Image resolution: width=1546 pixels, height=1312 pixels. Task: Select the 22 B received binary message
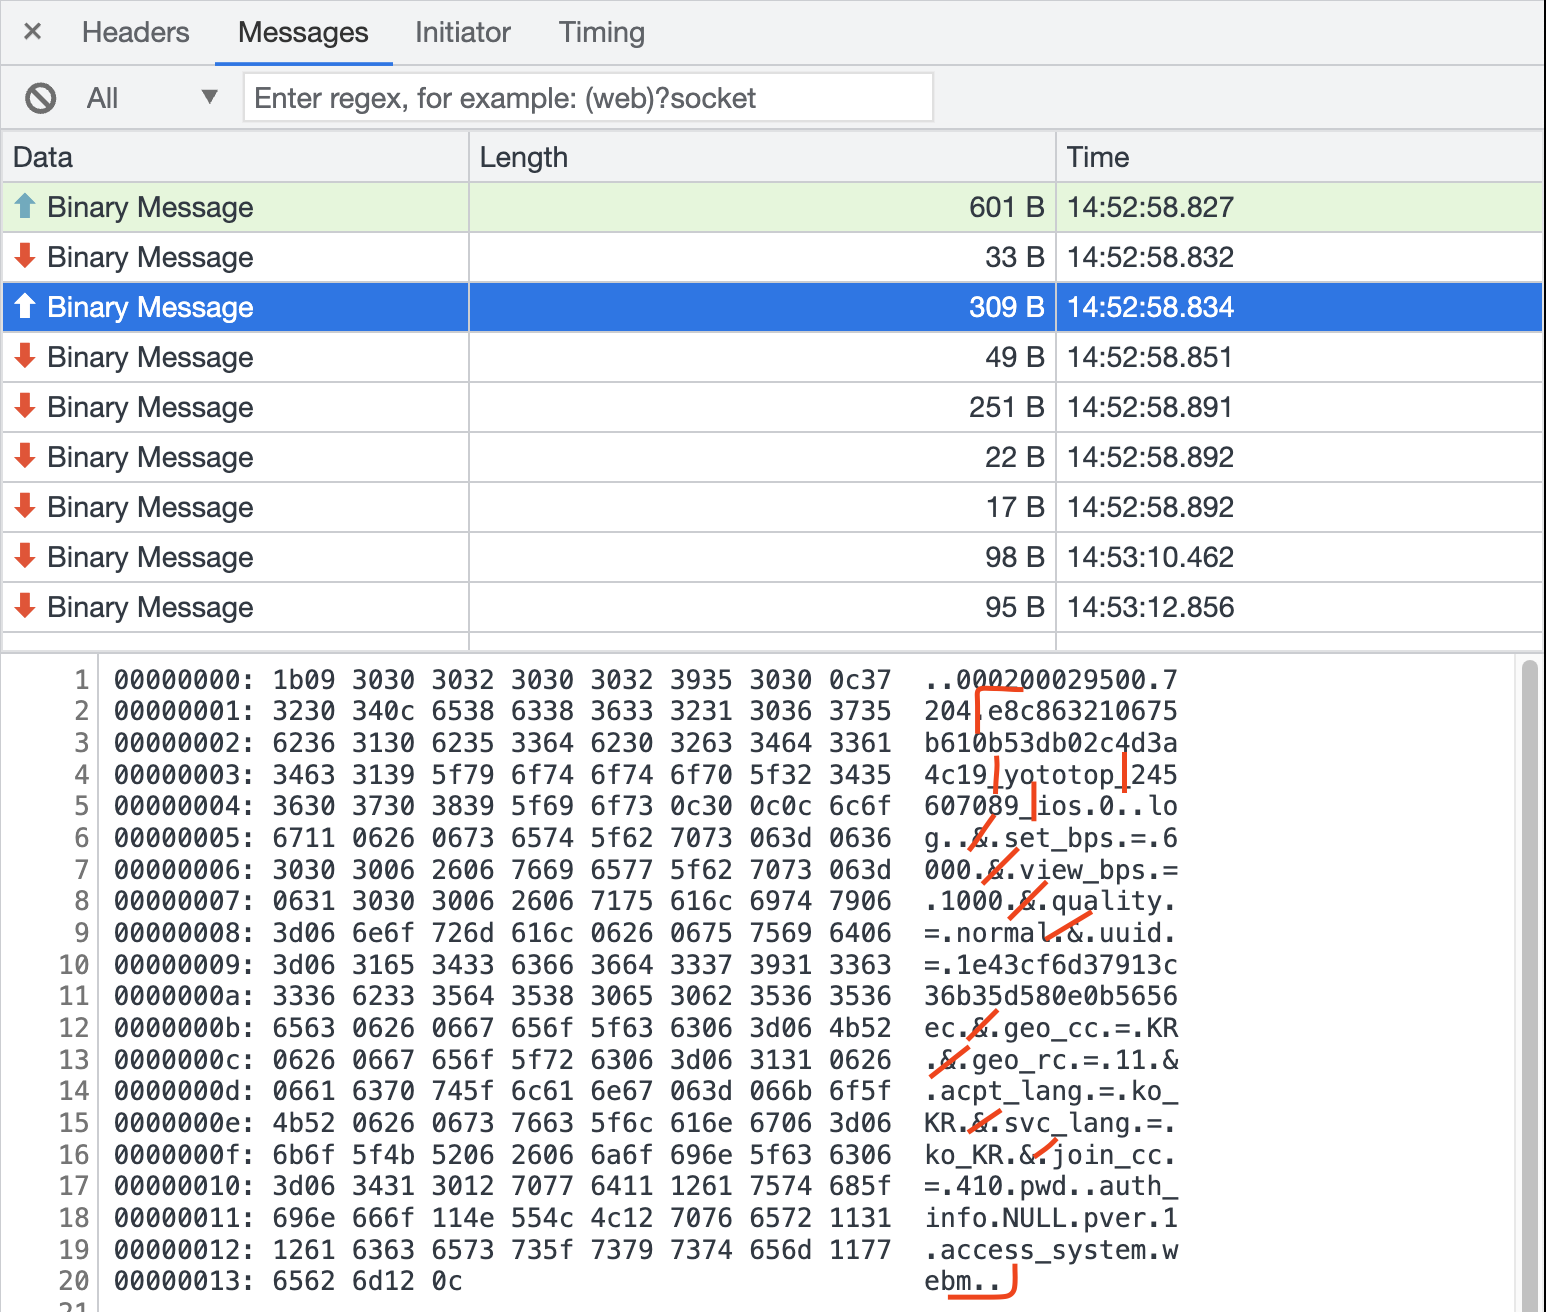[150, 457]
